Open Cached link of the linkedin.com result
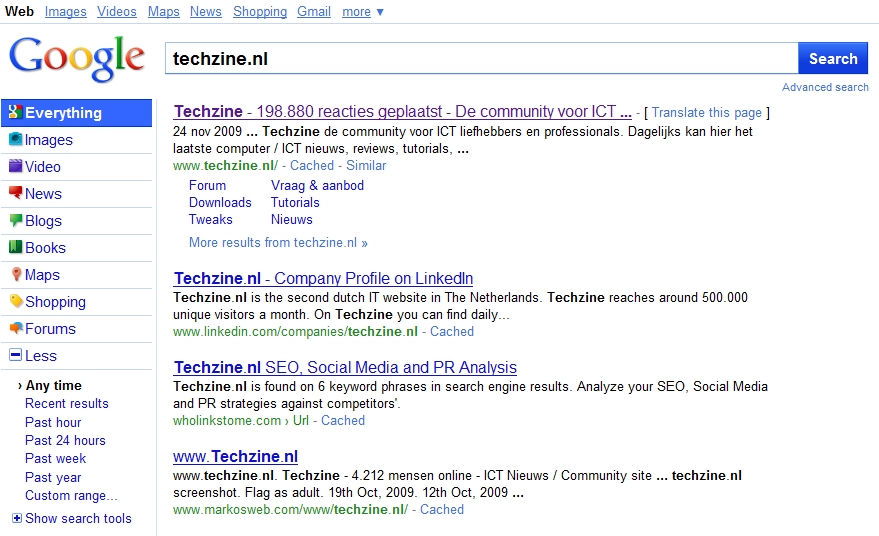The image size is (879, 536). [x=452, y=331]
